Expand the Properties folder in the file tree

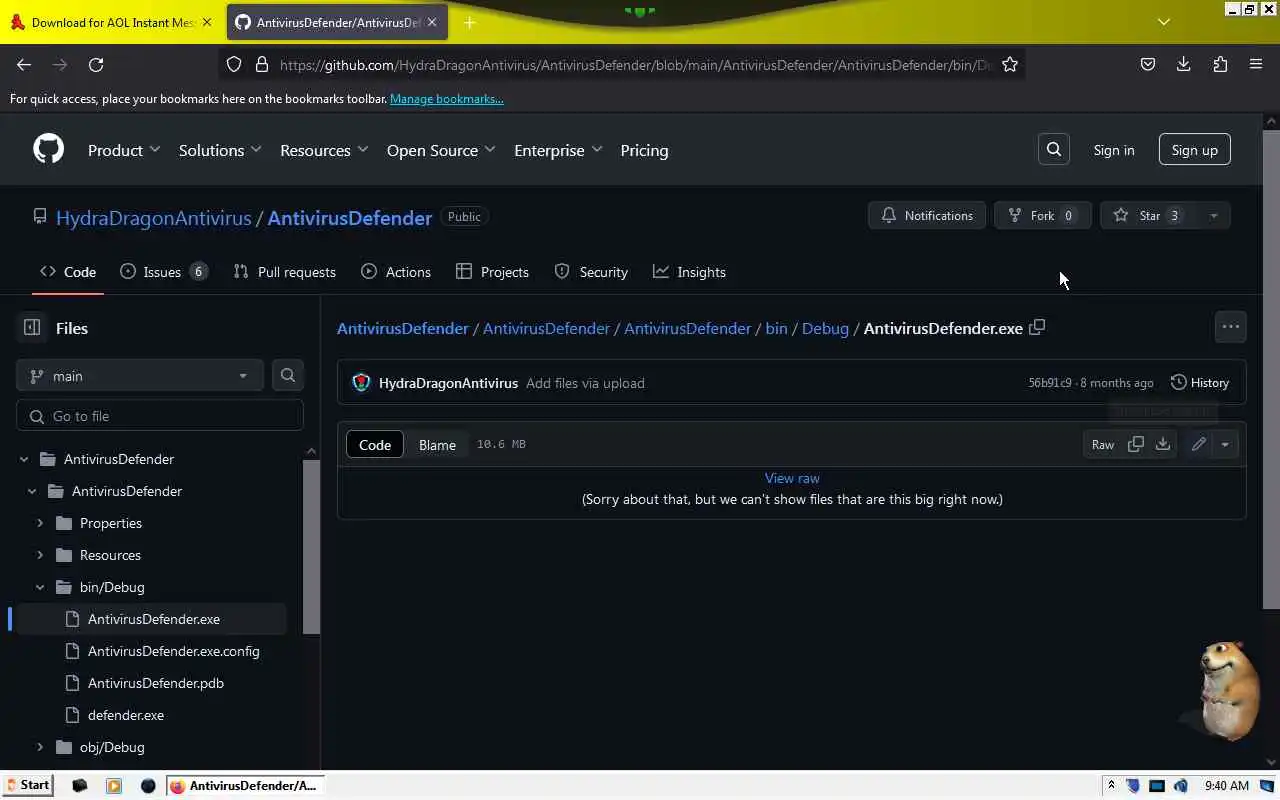(x=40, y=523)
